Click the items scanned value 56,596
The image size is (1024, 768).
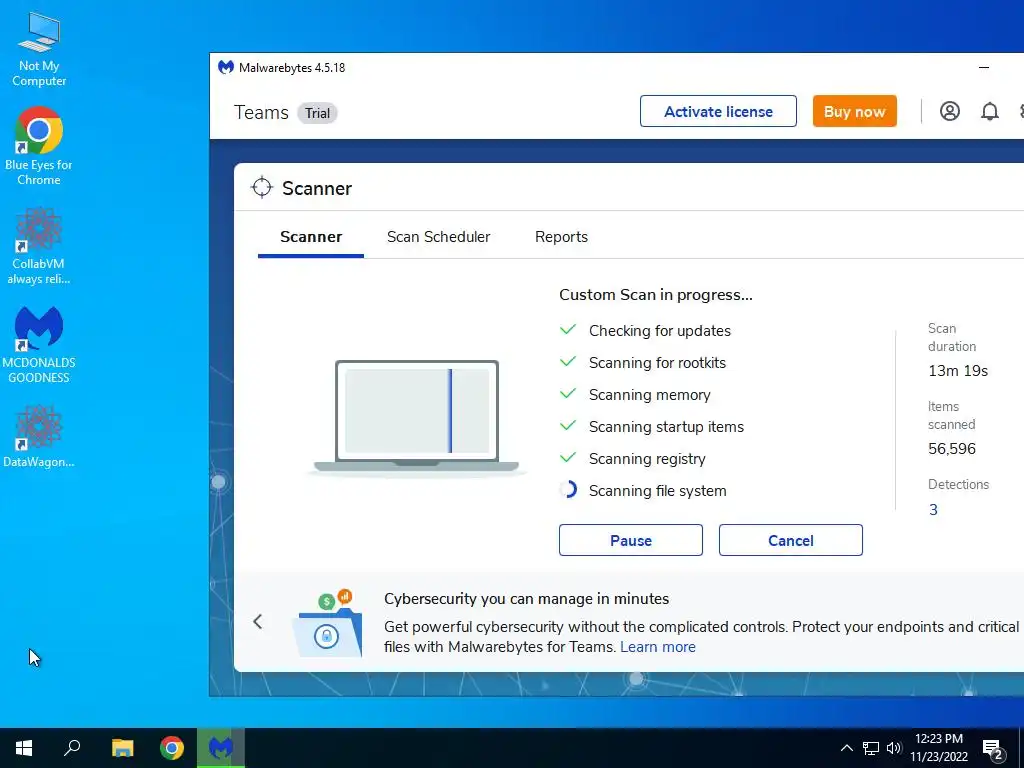(x=952, y=449)
